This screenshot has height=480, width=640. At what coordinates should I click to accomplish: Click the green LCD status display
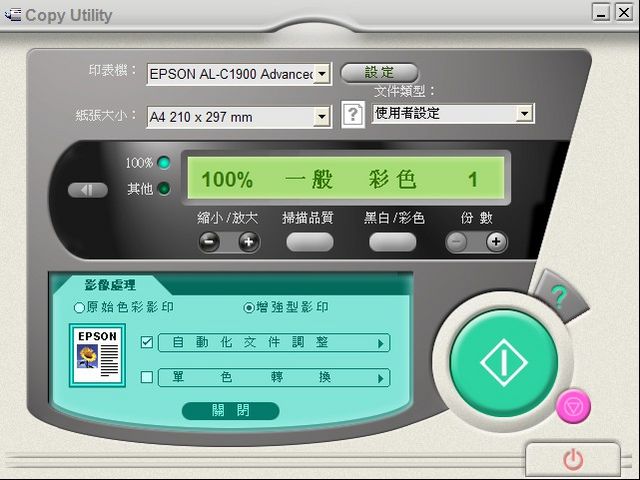click(x=346, y=178)
